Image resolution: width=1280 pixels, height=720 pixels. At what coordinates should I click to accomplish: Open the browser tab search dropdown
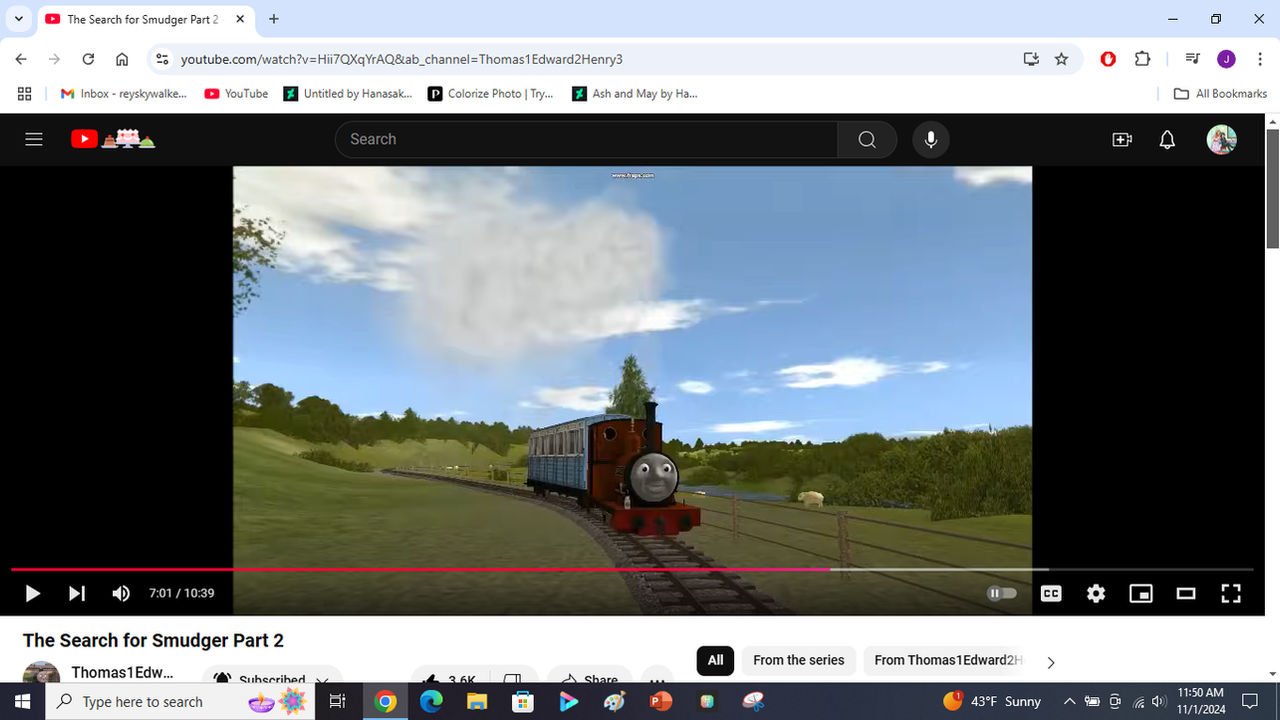click(18, 18)
